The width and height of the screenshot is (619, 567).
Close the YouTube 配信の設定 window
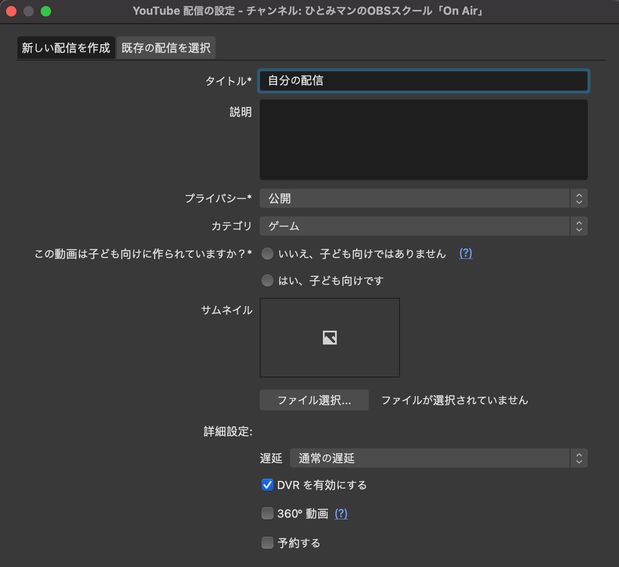11,11
